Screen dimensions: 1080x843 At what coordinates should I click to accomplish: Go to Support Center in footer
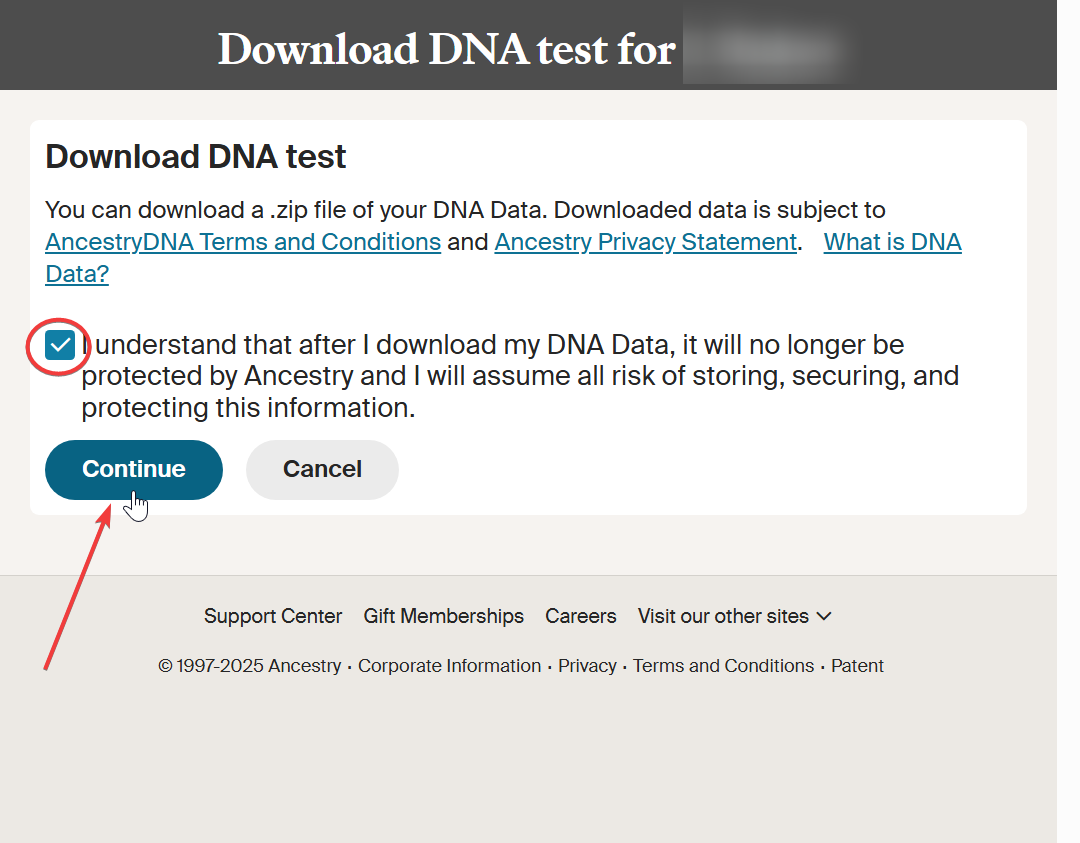(x=273, y=616)
